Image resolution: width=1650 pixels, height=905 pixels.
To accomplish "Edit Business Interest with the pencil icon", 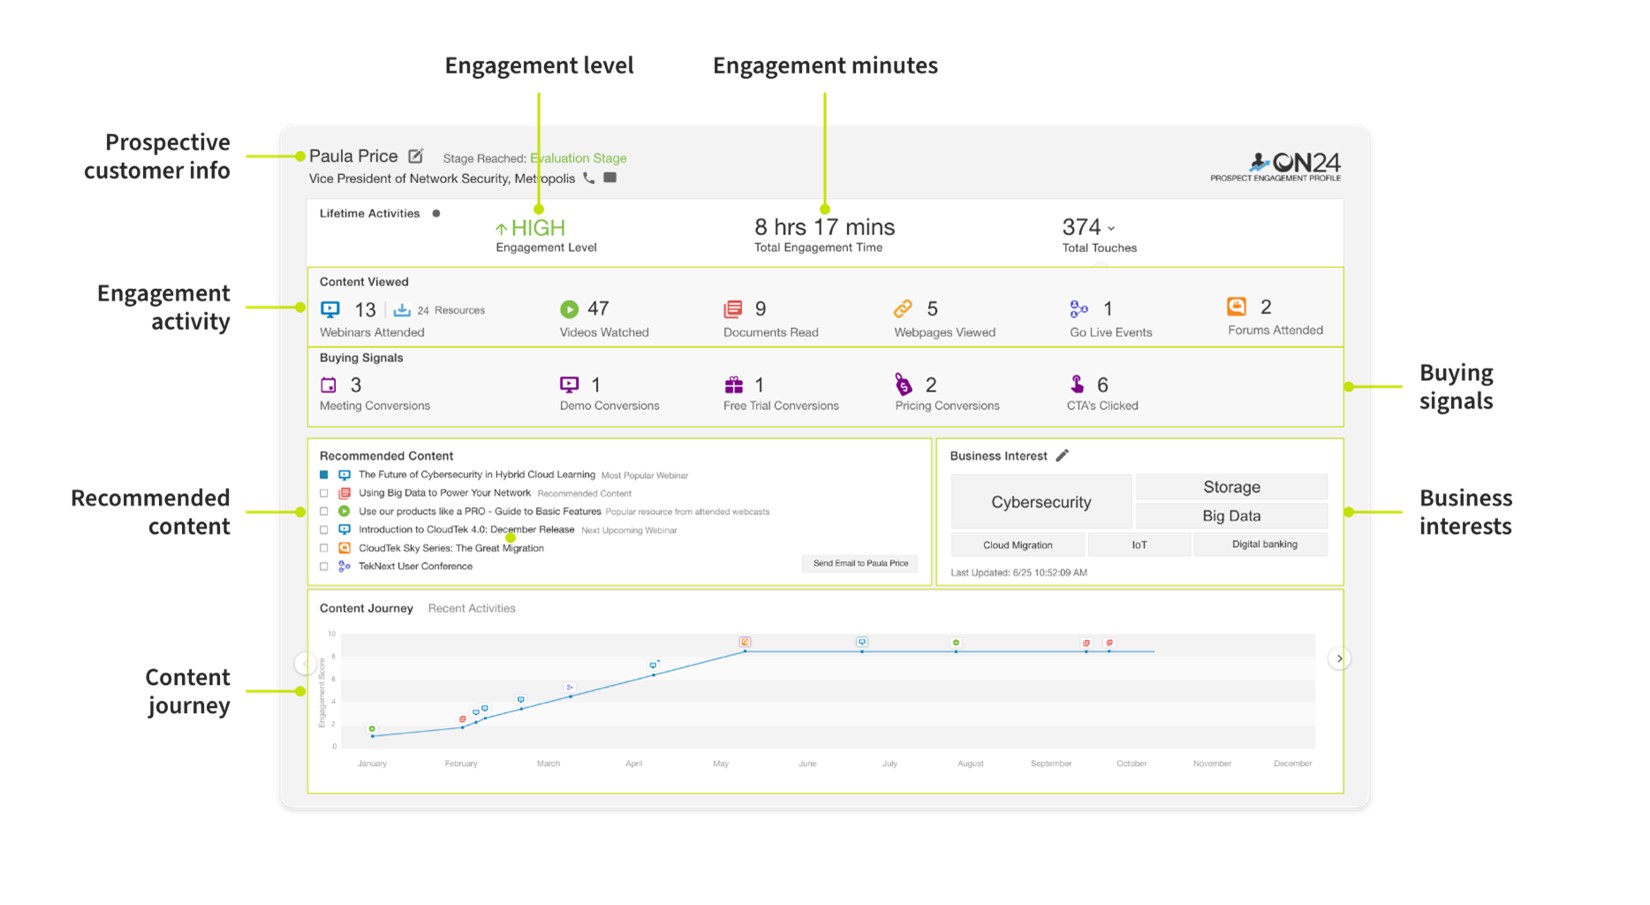I will click(x=1062, y=456).
